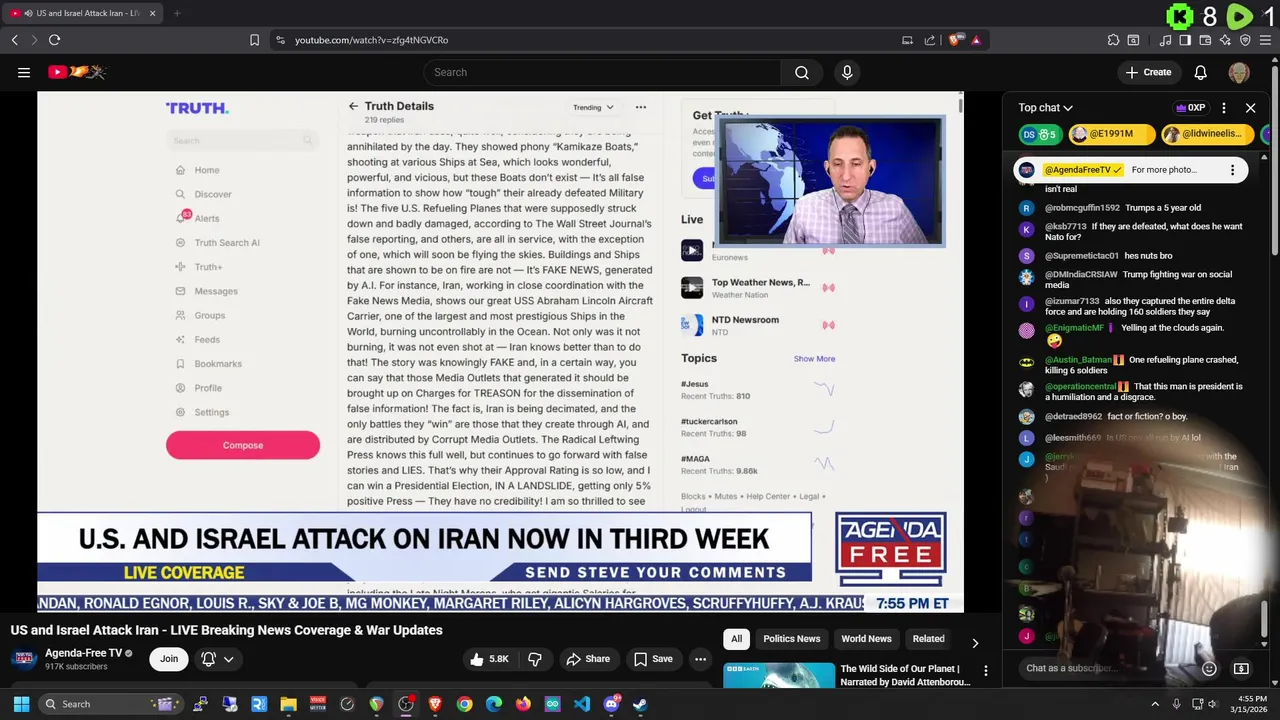Open the Brave Shields lion icon
Screen dimensions: 1280x720
coord(955,40)
